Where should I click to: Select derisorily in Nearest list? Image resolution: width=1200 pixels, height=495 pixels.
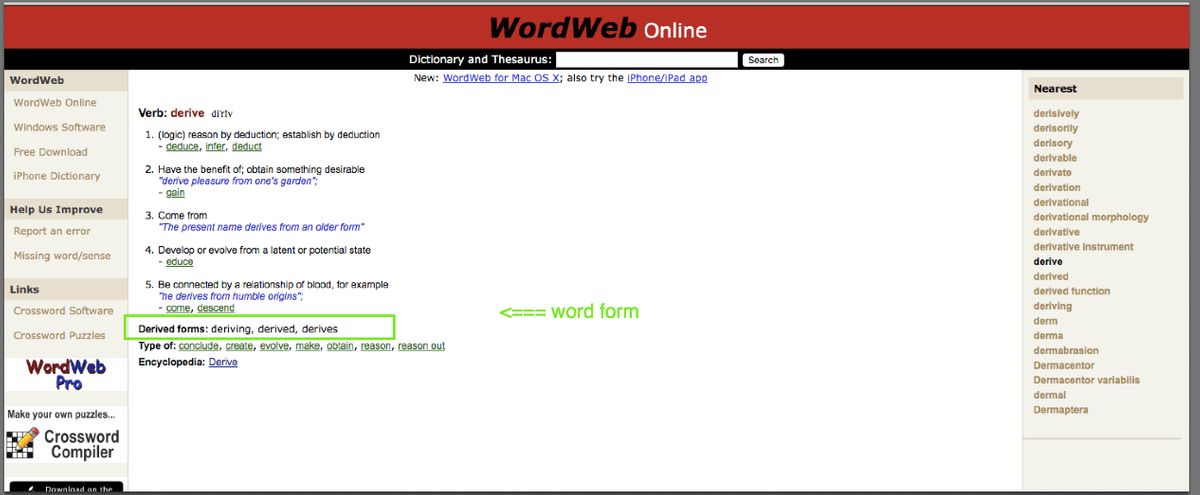point(1056,128)
